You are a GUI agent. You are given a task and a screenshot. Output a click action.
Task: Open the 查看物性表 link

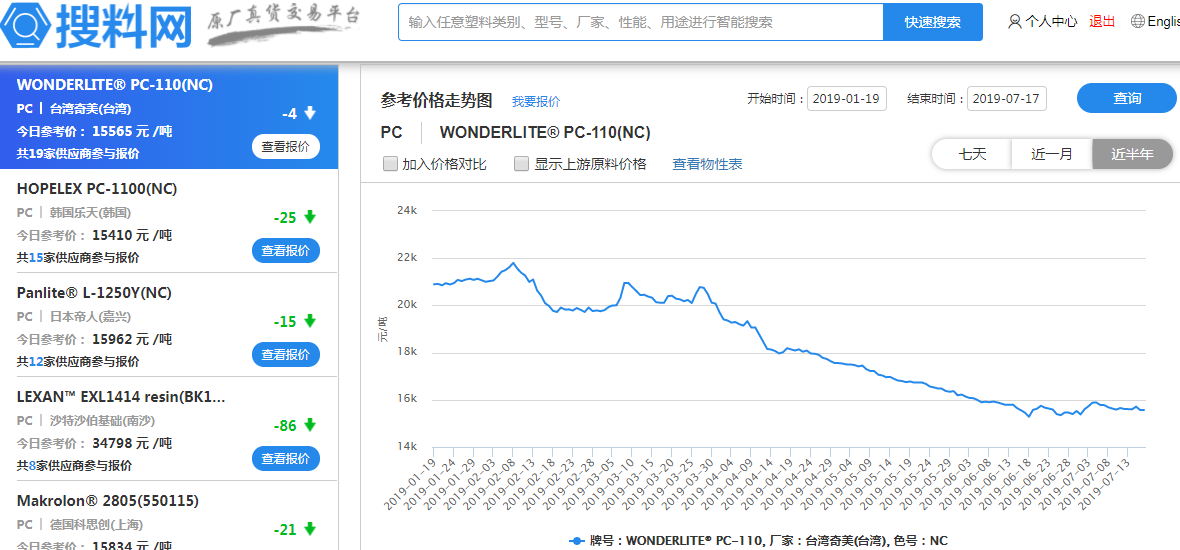tap(707, 164)
